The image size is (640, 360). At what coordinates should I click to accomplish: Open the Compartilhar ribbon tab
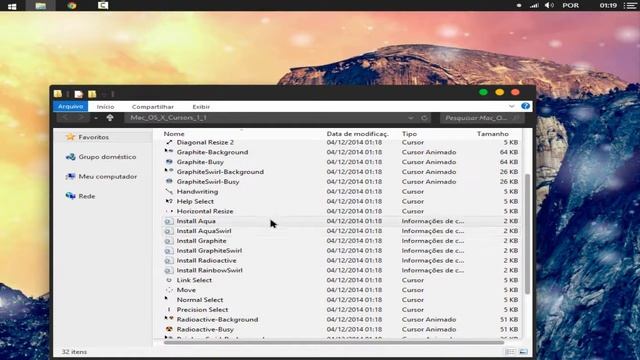153,107
